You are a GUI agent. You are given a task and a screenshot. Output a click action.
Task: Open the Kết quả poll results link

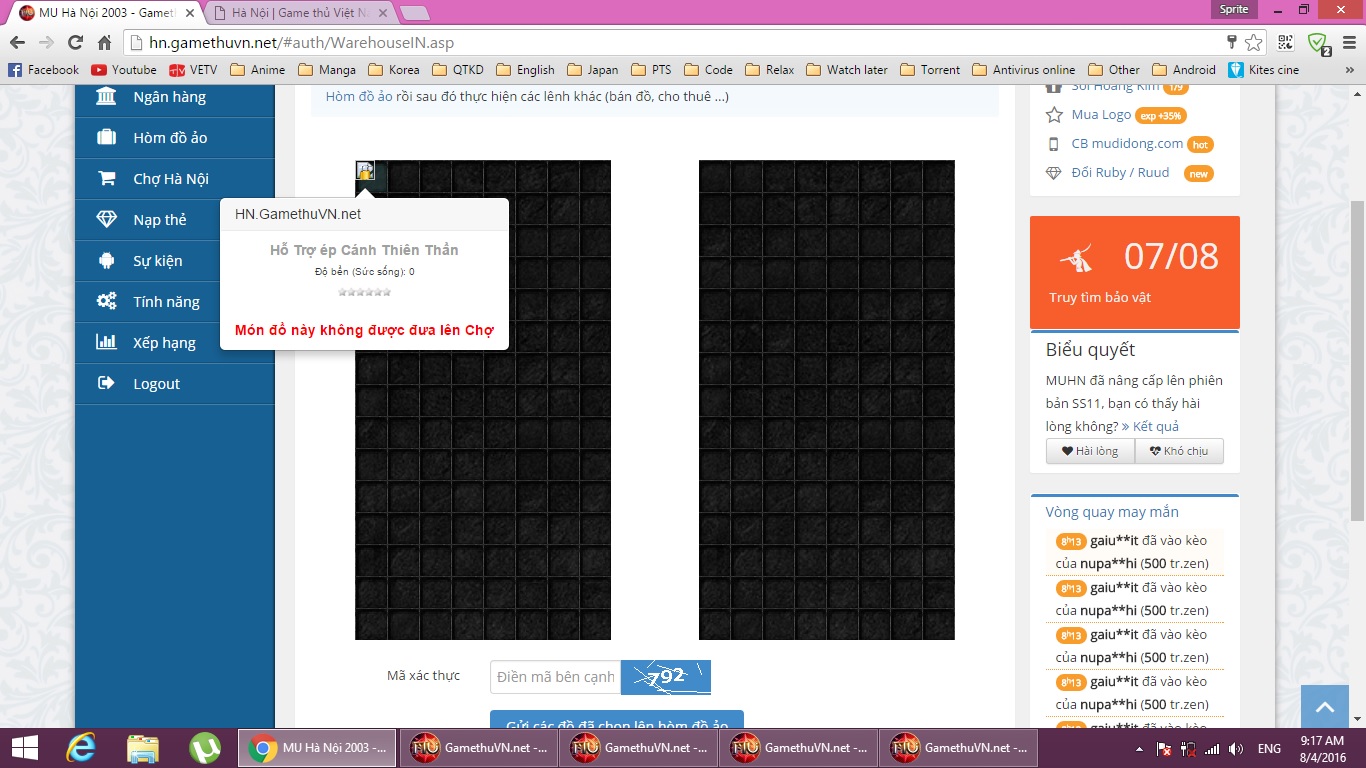(1150, 427)
